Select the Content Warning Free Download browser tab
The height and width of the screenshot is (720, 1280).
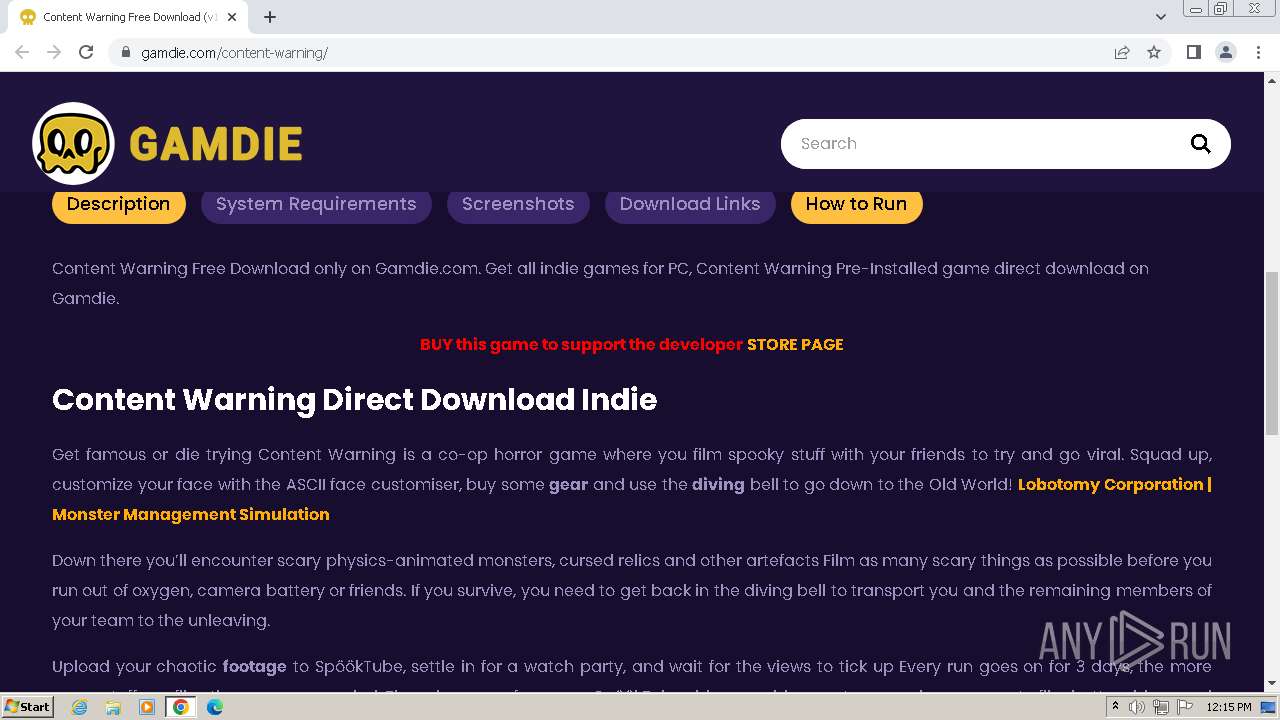pyautogui.click(x=130, y=17)
